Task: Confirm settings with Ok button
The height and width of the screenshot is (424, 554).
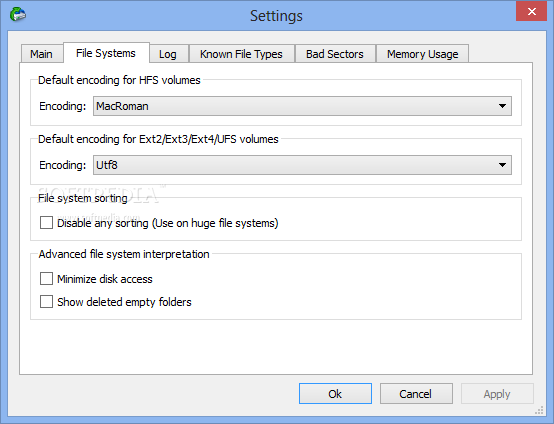Action: 335,394
